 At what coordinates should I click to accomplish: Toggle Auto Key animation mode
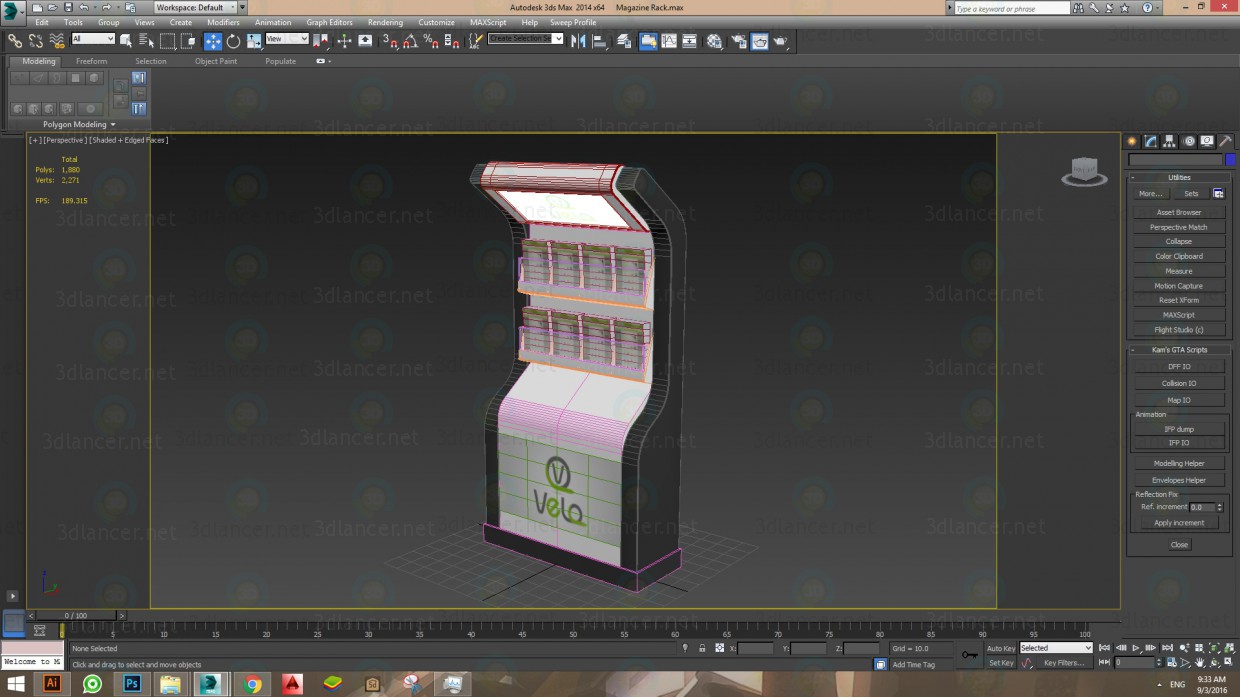tap(1000, 648)
